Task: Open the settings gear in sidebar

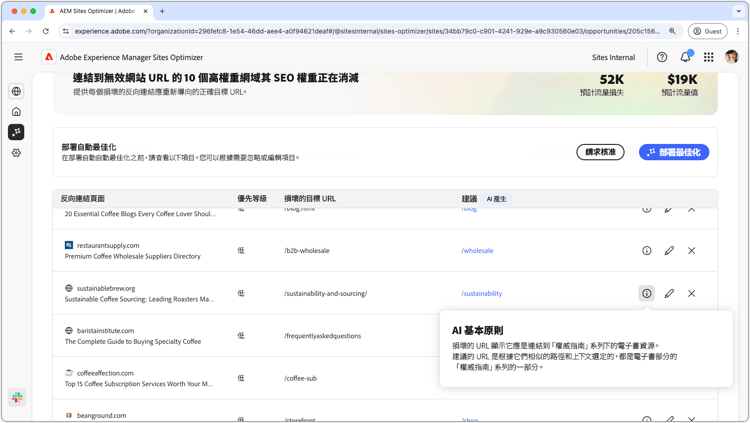Action: 16,153
